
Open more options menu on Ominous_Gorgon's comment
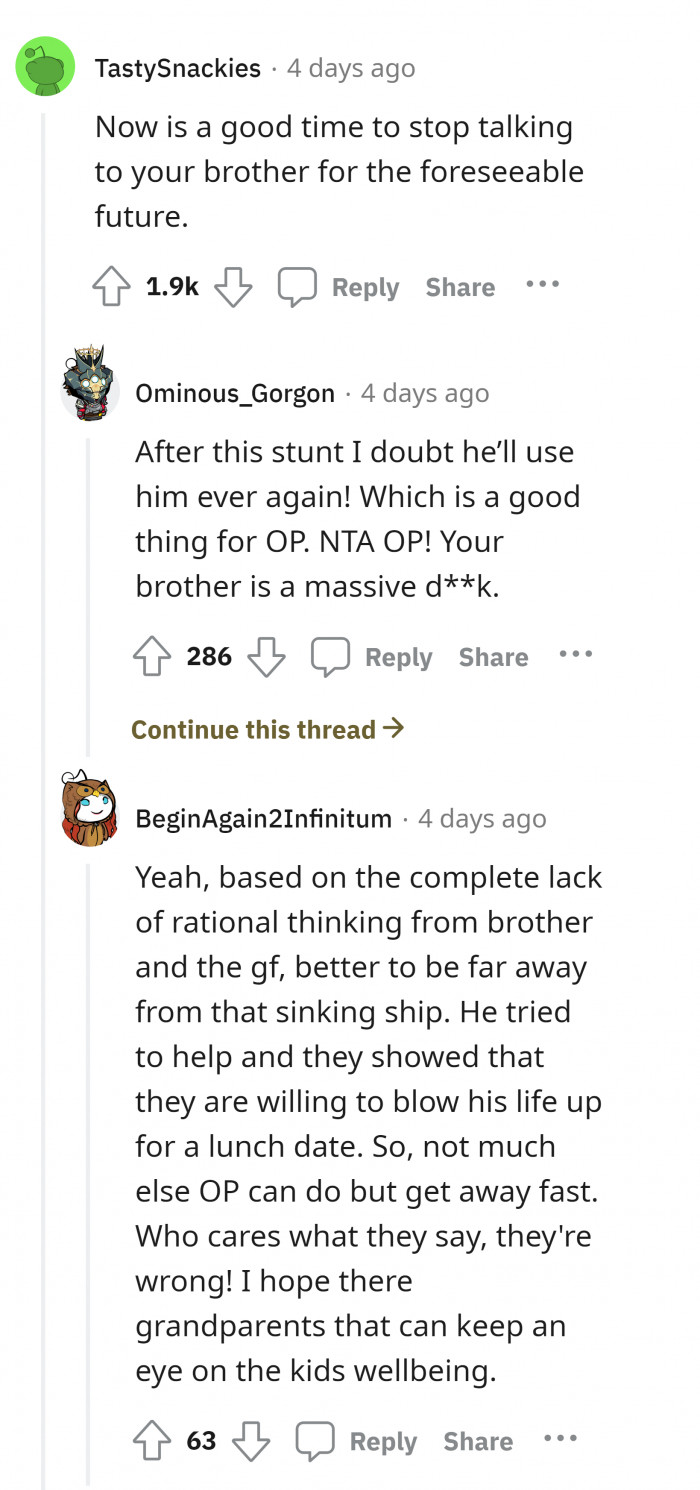tap(575, 655)
